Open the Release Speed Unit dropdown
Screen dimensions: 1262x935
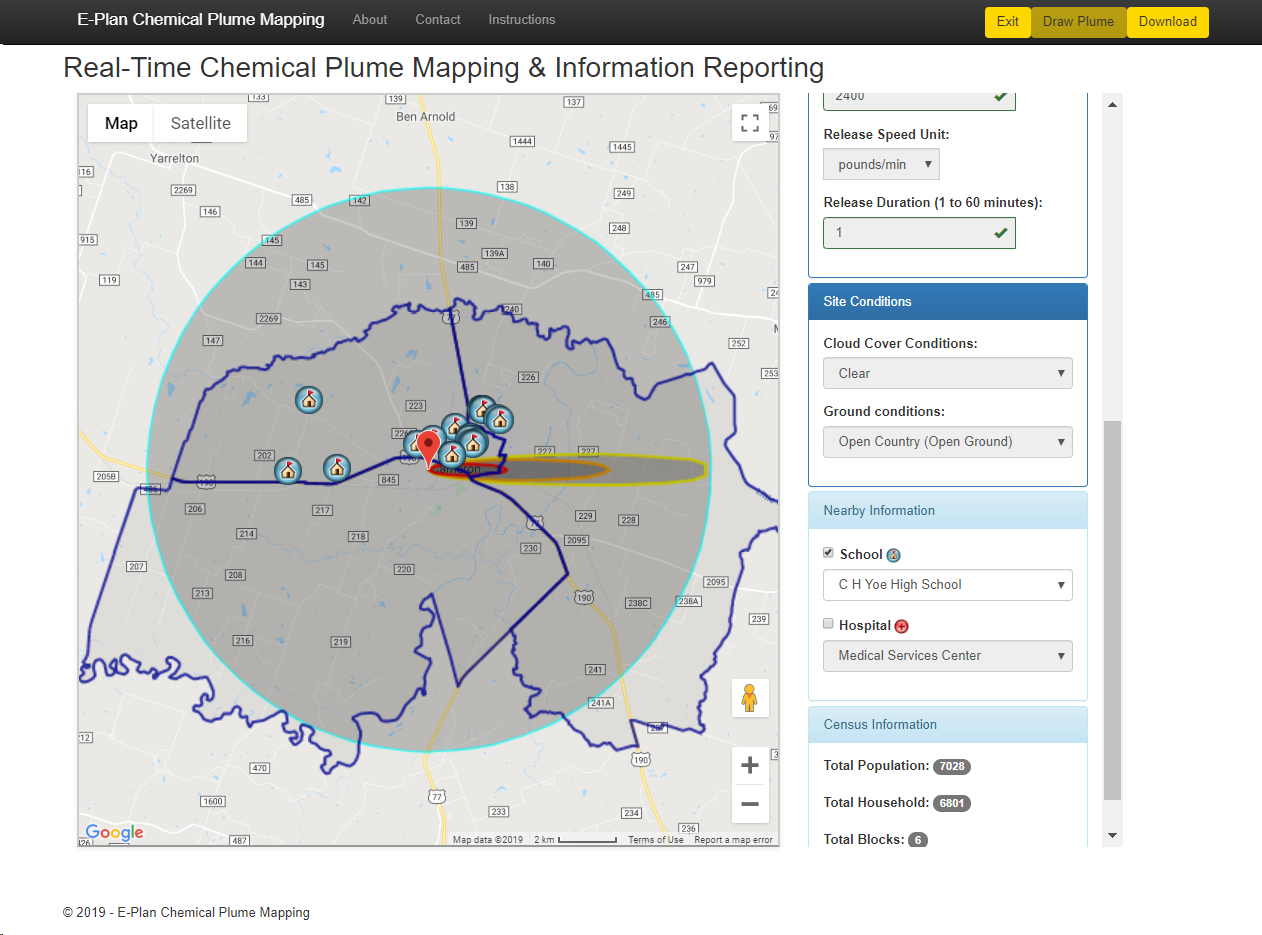point(881,165)
